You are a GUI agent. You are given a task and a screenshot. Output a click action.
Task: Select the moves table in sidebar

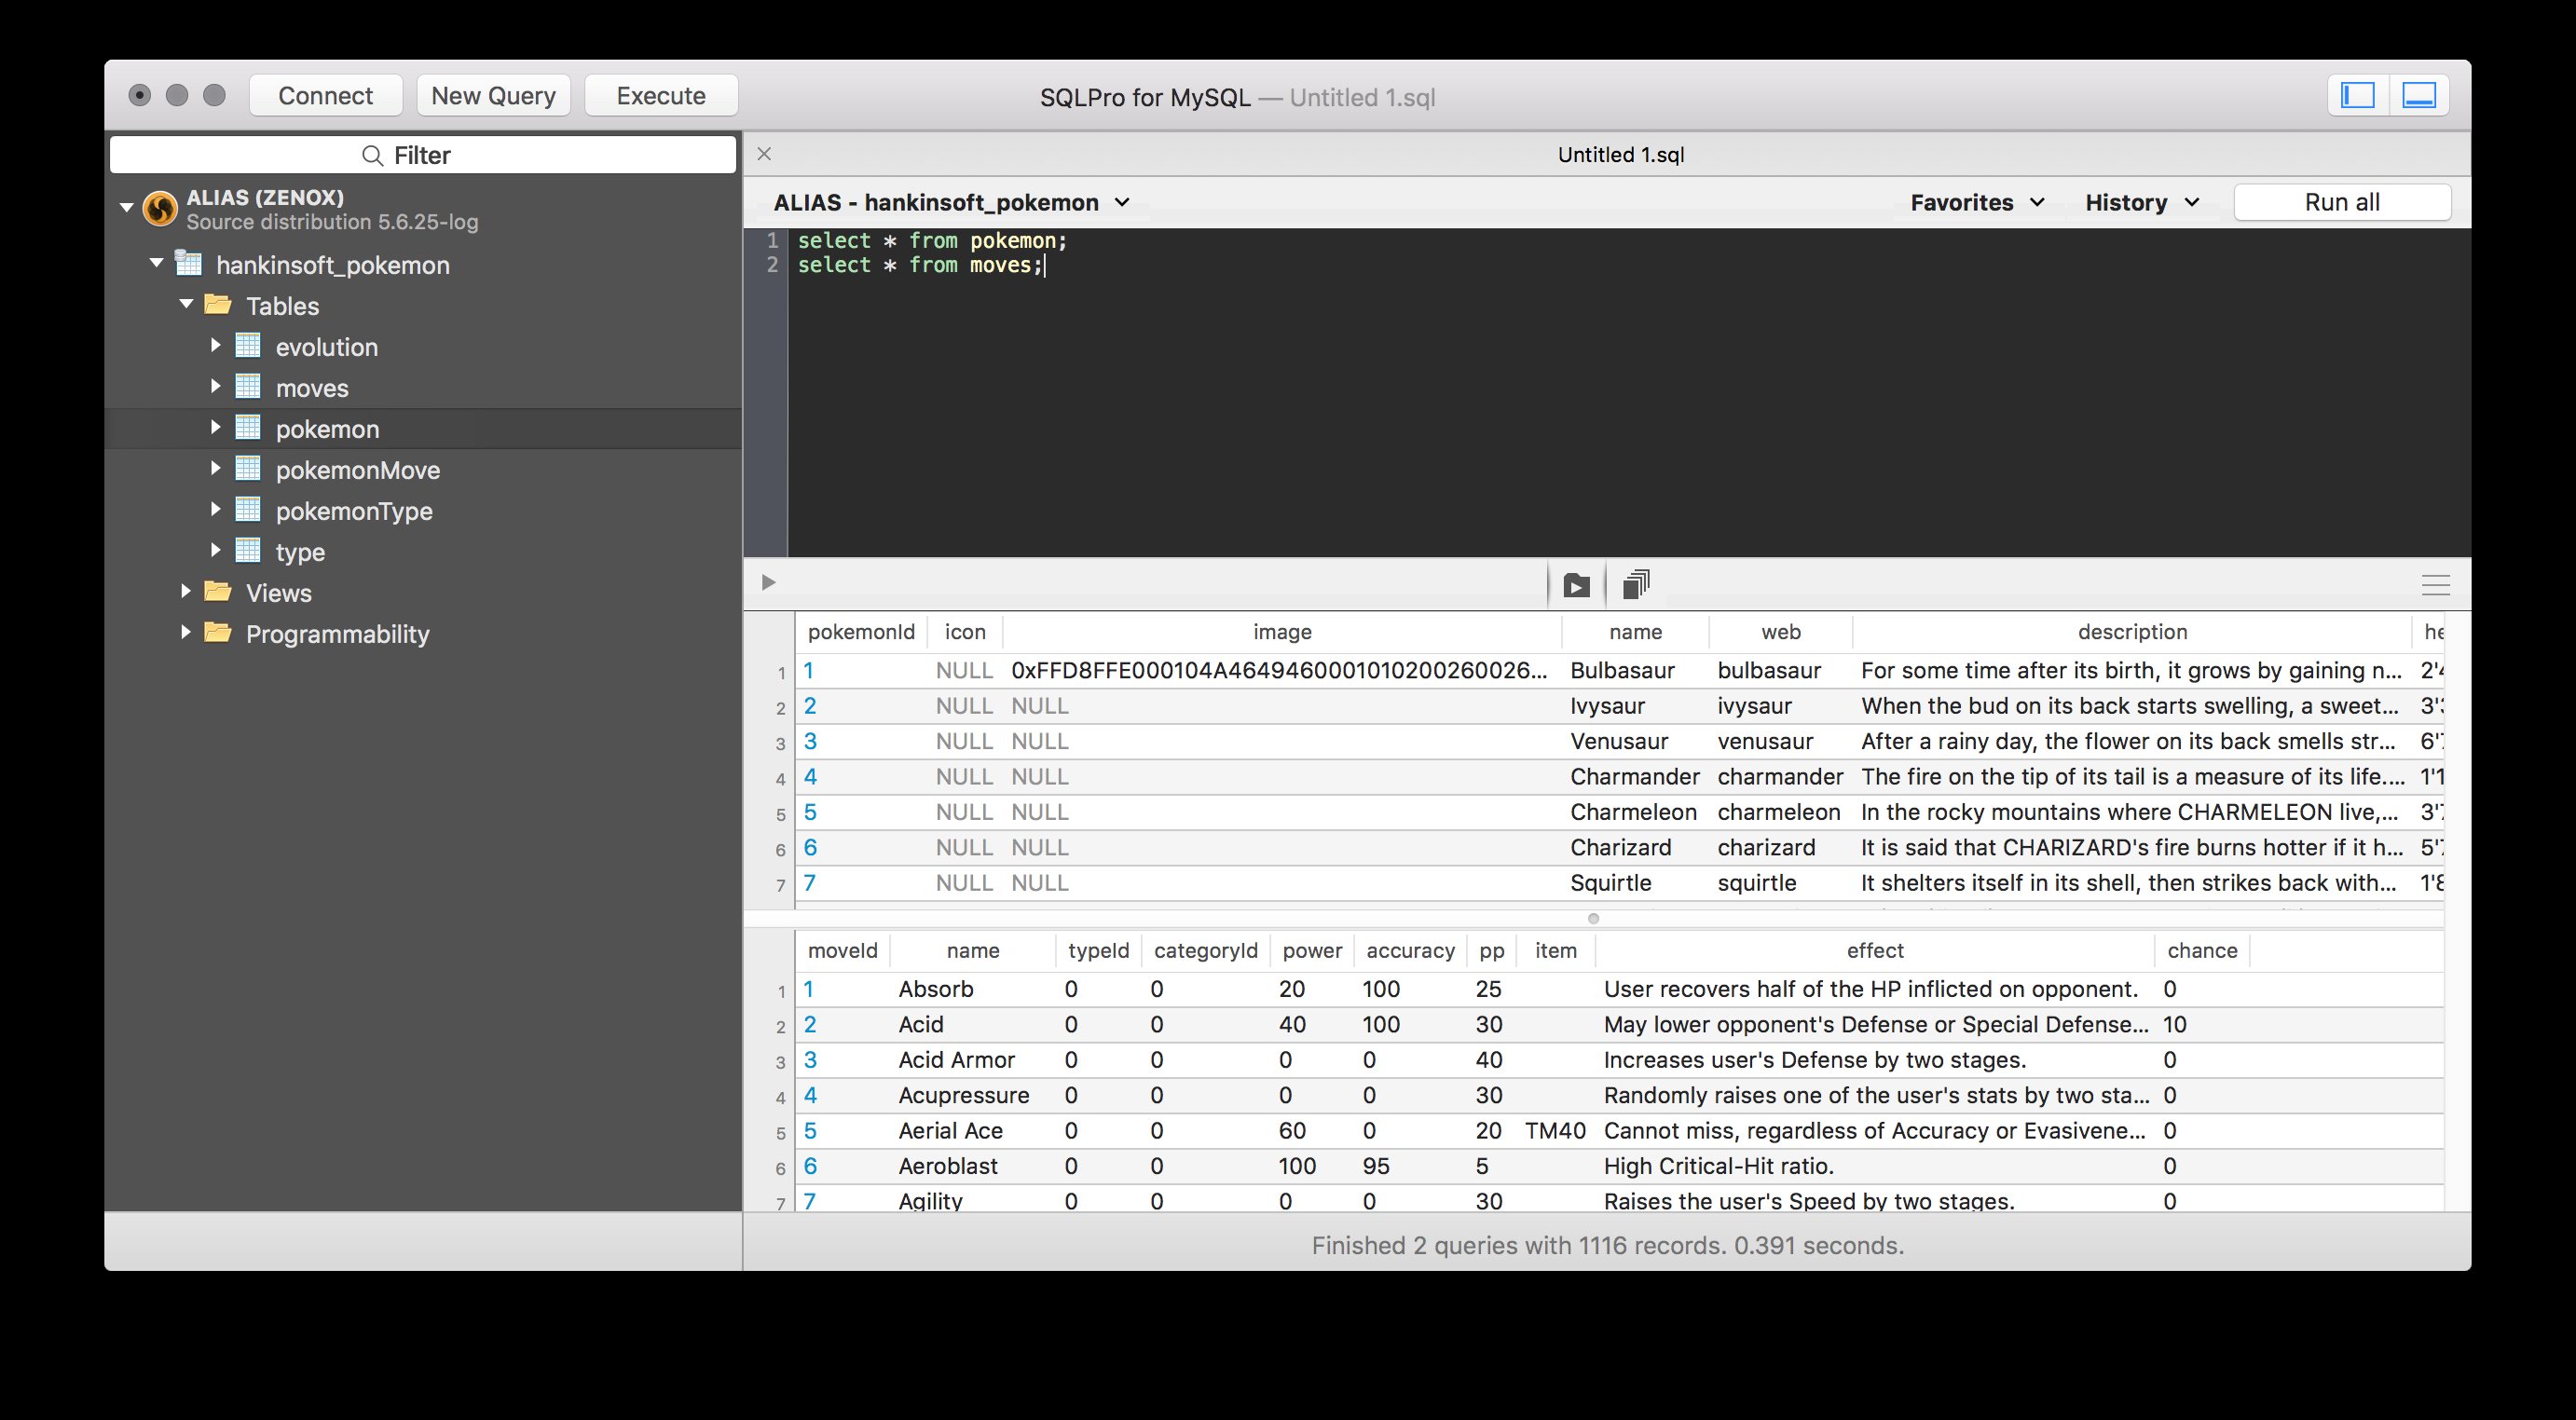[x=311, y=387]
